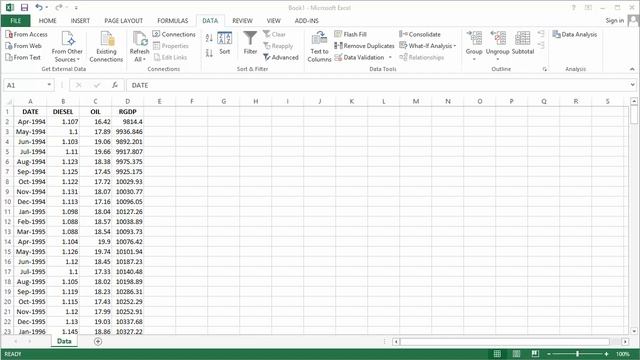
Task: Open Data Validation dropdown arrow
Action: pos(390,58)
